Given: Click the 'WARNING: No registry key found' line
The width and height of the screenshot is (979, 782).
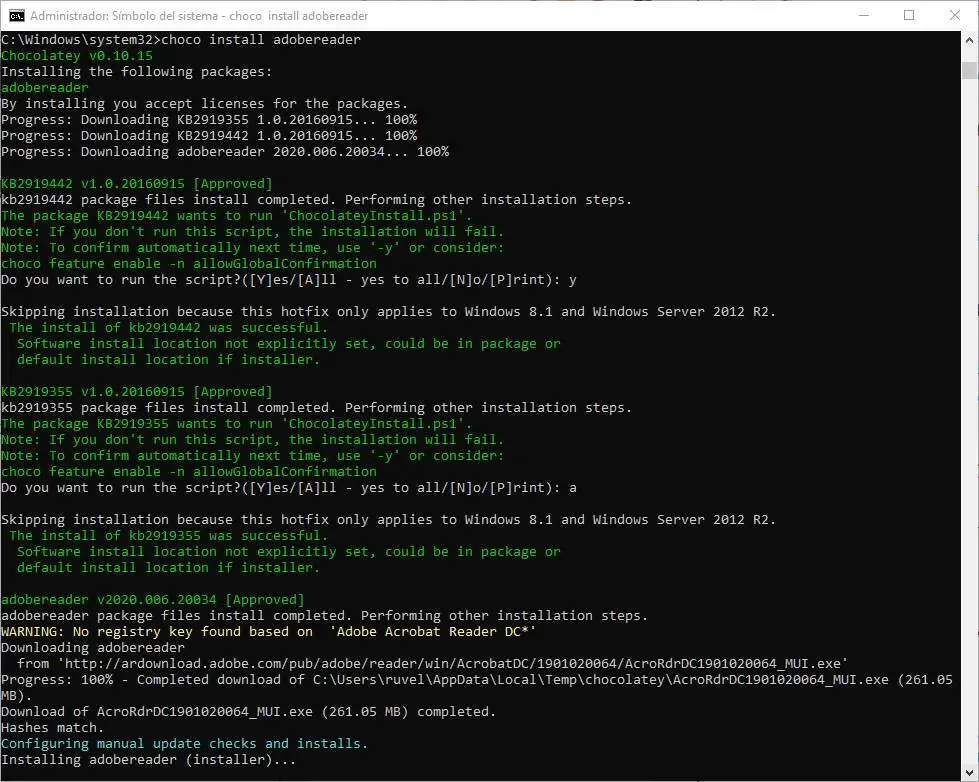Looking at the screenshot, I should 268,631.
